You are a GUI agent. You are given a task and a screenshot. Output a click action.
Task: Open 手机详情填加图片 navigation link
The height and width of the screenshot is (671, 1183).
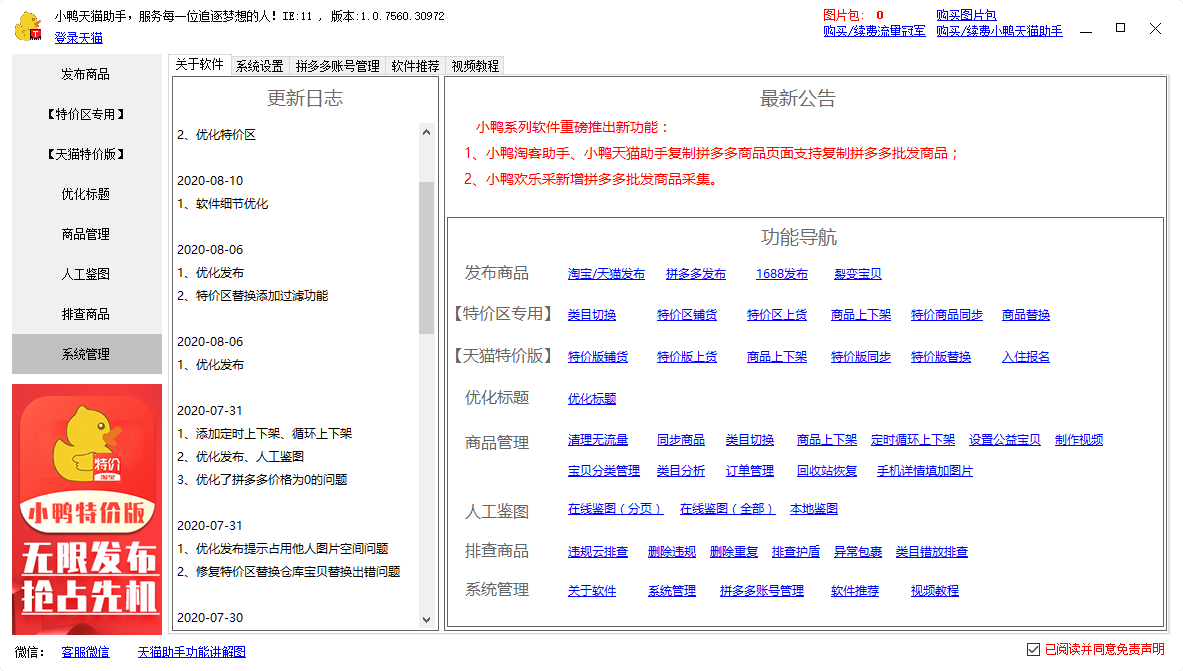coord(925,471)
